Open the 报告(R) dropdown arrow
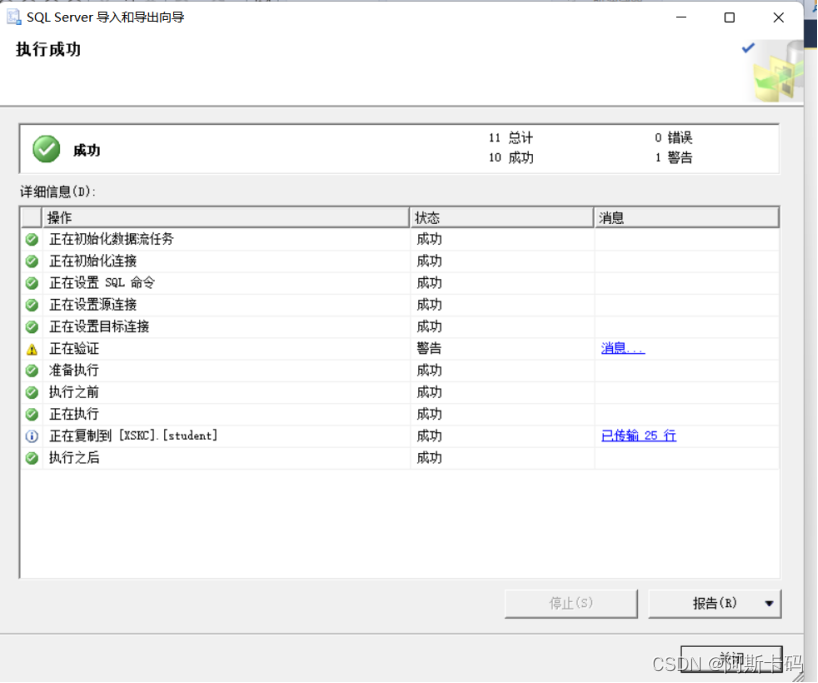Image resolution: width=818 pixels, height=683 pixels. click(769, 604)
